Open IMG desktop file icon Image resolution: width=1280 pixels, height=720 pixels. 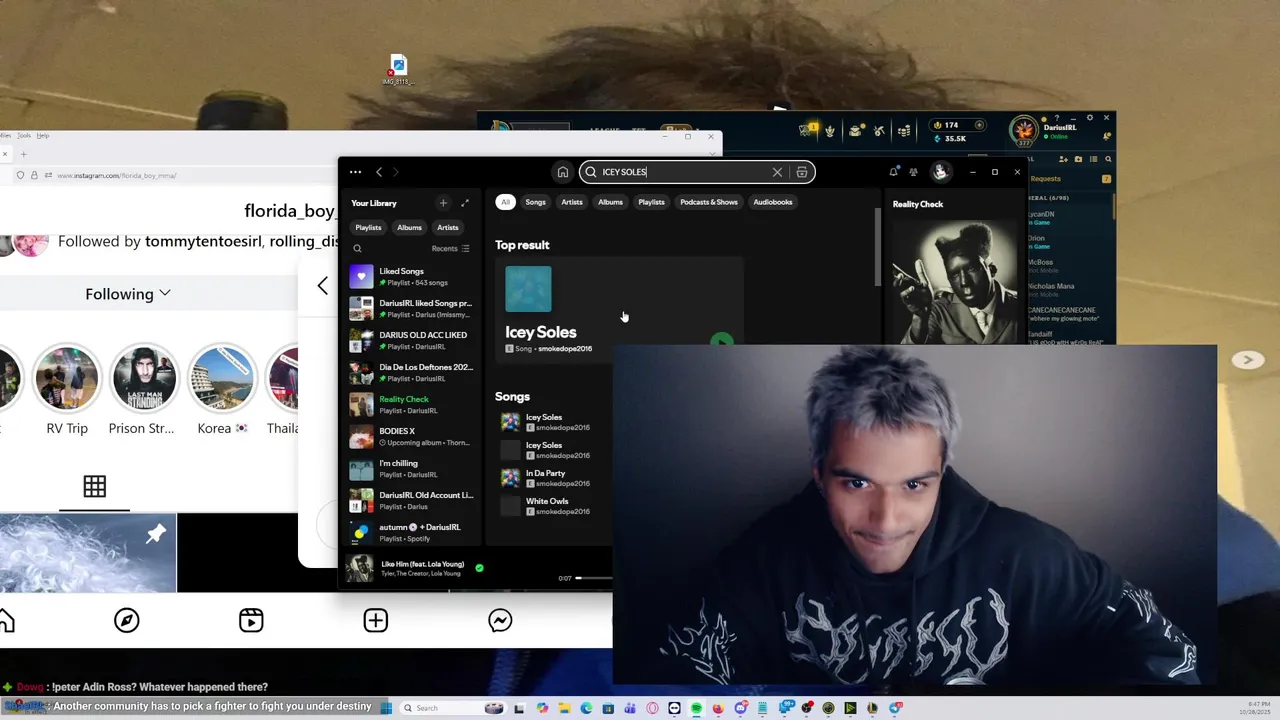[398, 69]
